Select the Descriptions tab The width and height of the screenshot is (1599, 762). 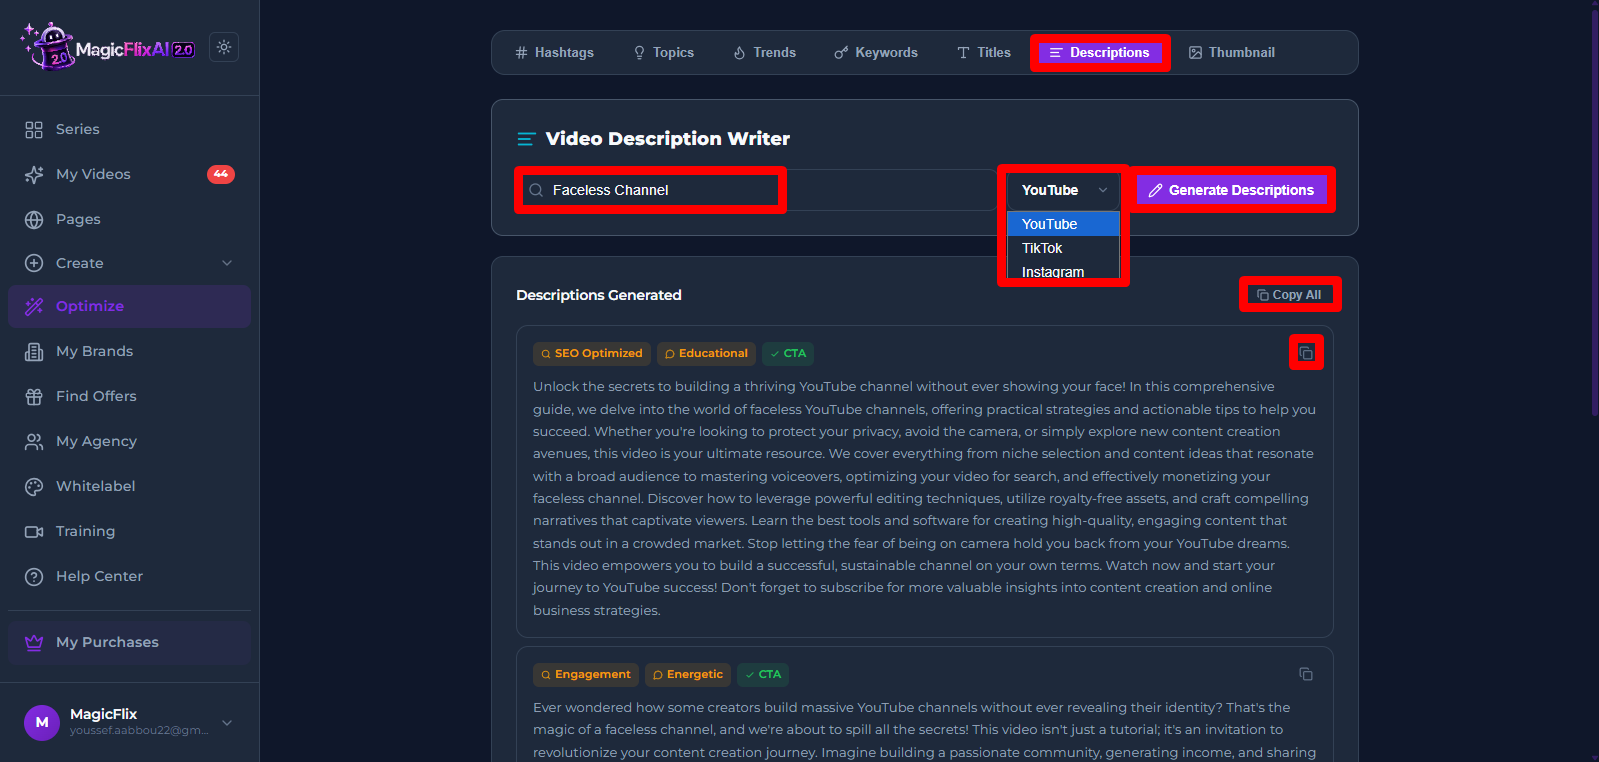pos(1100,52)
